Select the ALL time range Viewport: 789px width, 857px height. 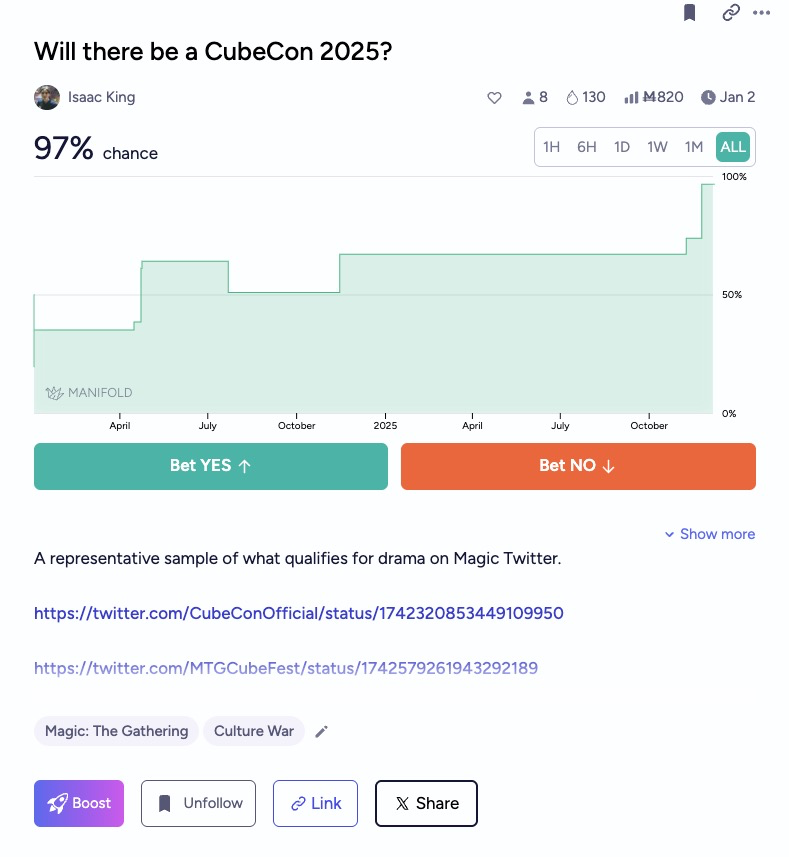point(733,147)
